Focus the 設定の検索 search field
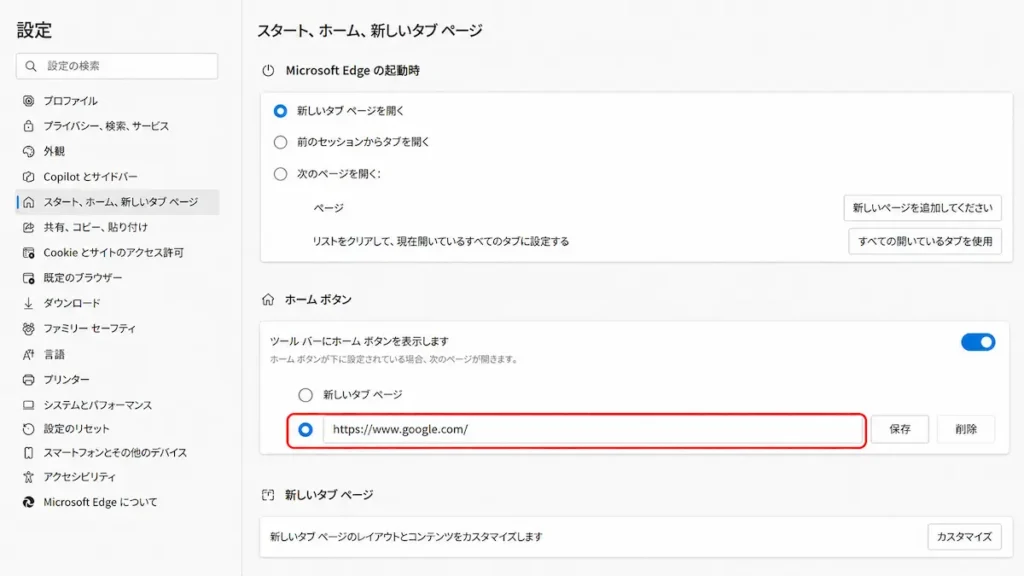Screen dimensions: 1024x576 click(x=117, y=66)
